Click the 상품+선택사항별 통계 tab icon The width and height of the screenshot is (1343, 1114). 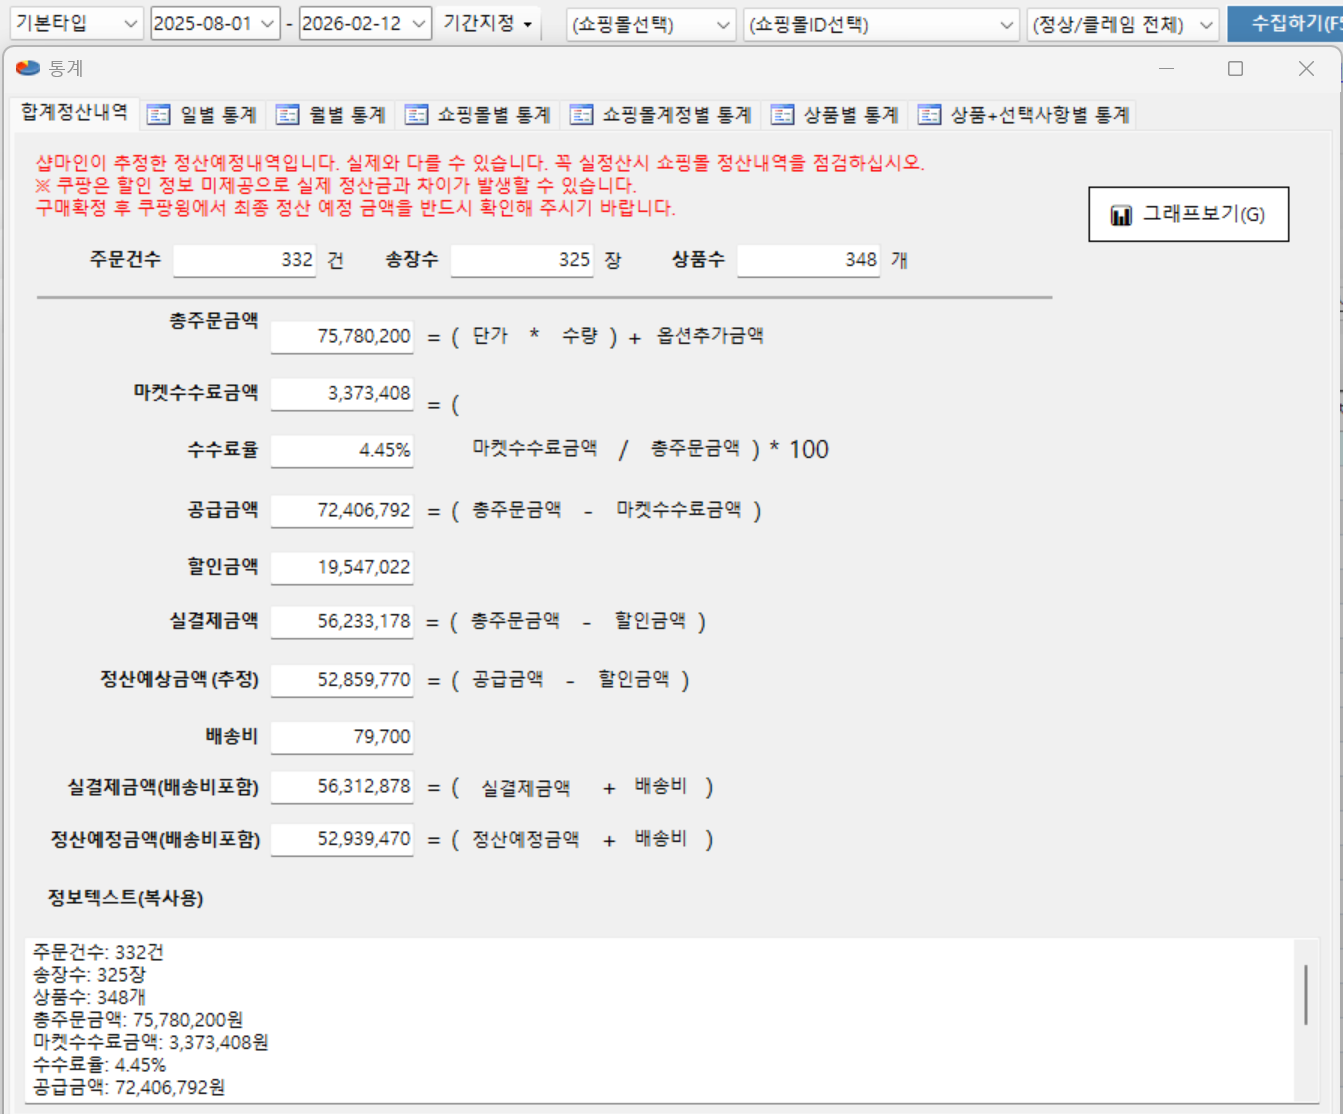coord(929,115)
